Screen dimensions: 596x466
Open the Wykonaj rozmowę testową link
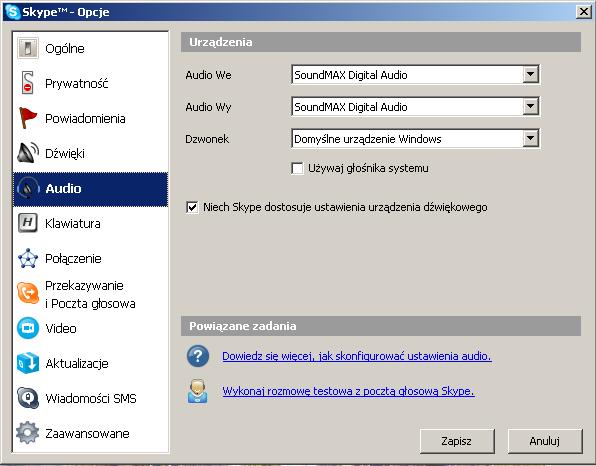[x=348, y=391]
